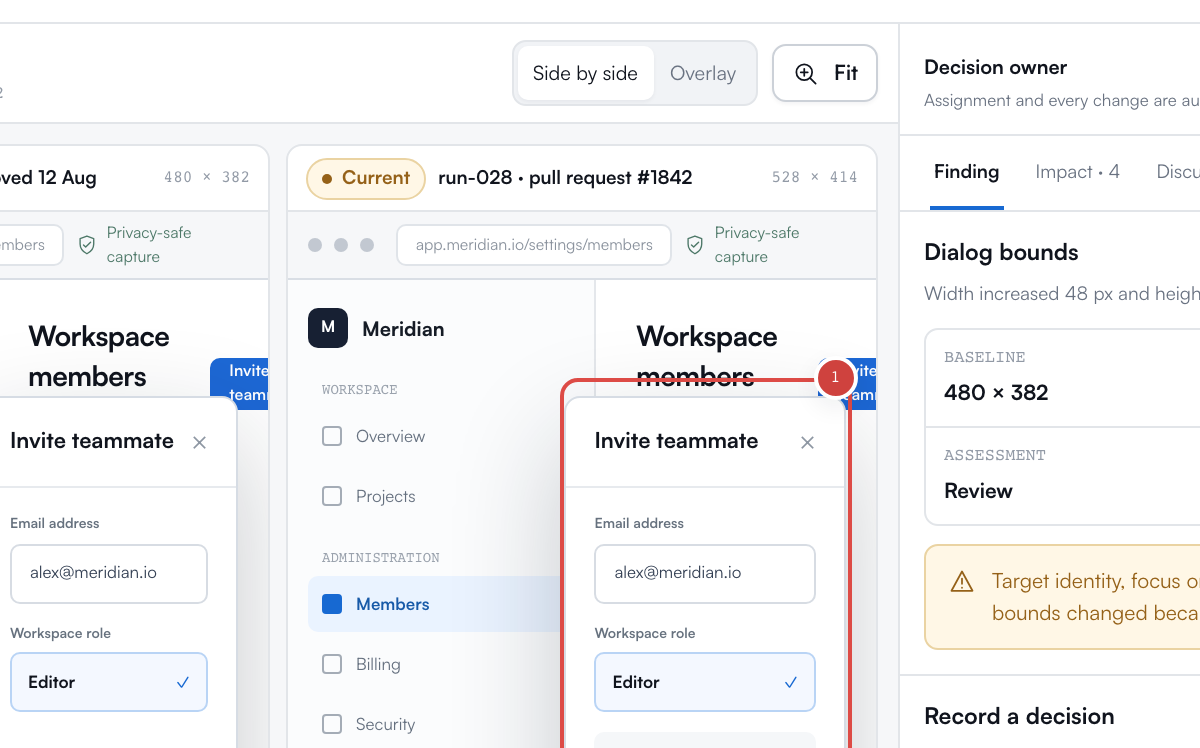Click the Workspace members heading in current run

(707, 357)
